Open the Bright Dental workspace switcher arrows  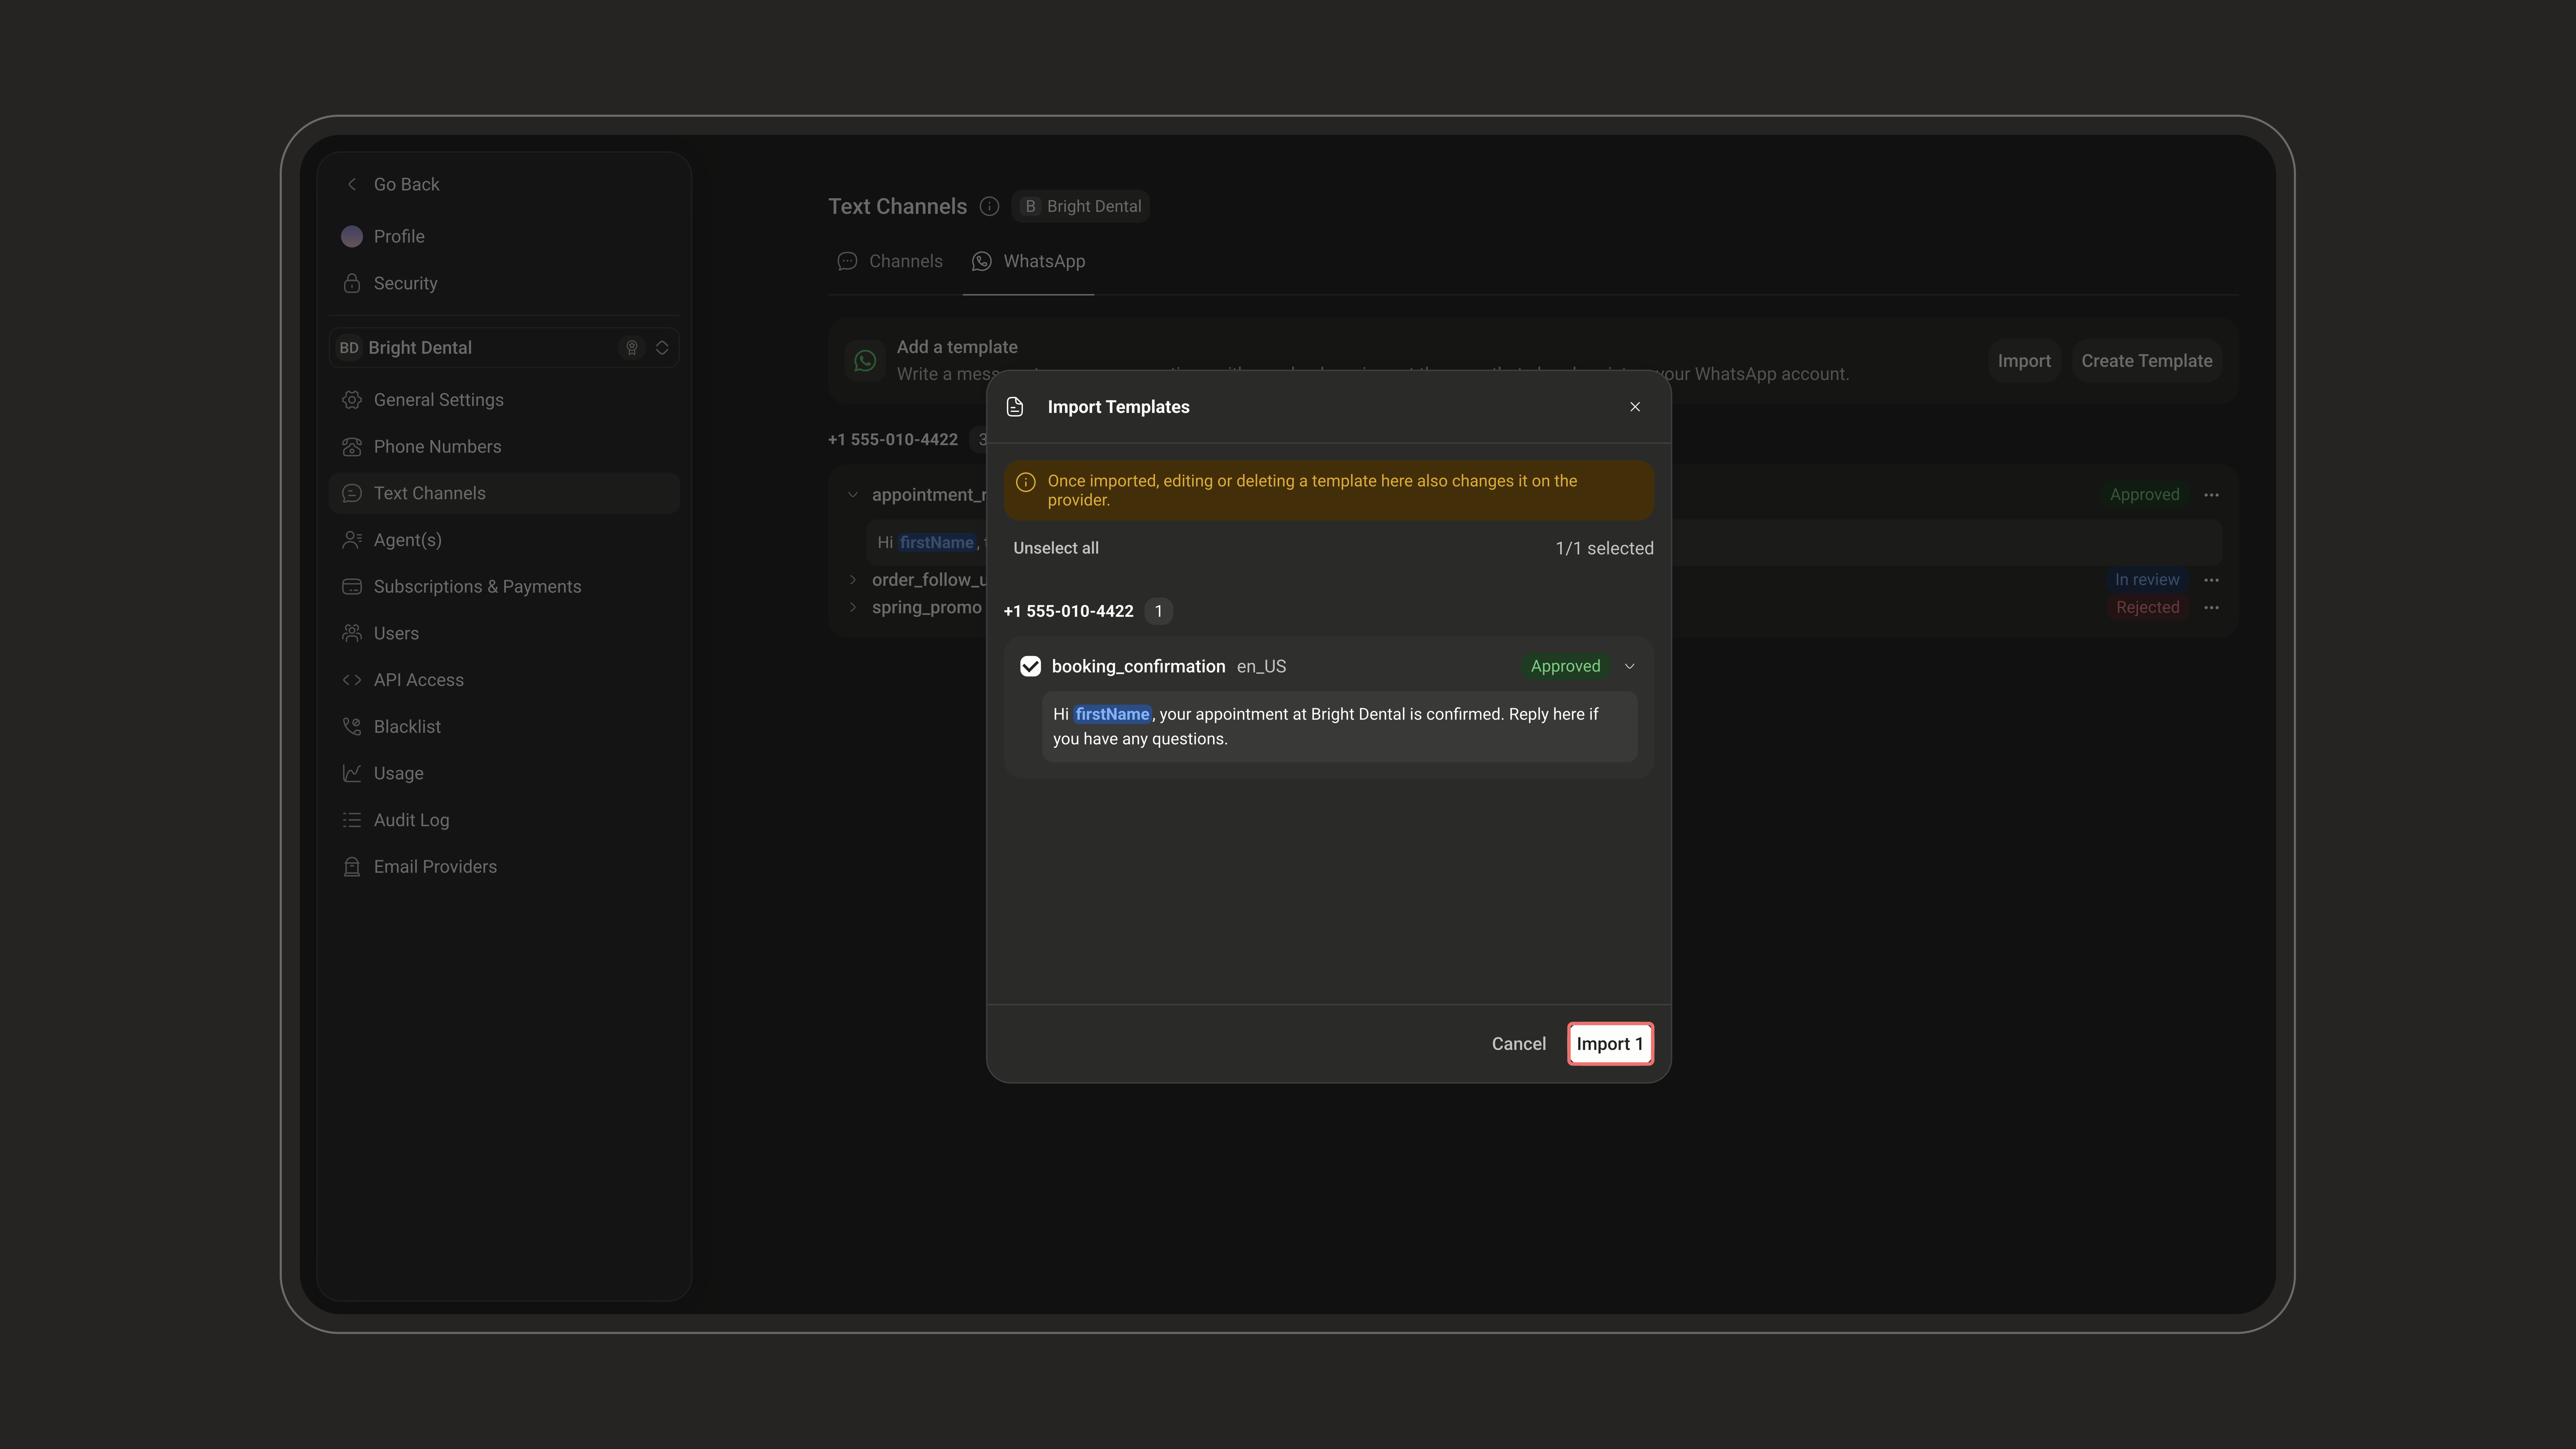[x=662, y=347]
